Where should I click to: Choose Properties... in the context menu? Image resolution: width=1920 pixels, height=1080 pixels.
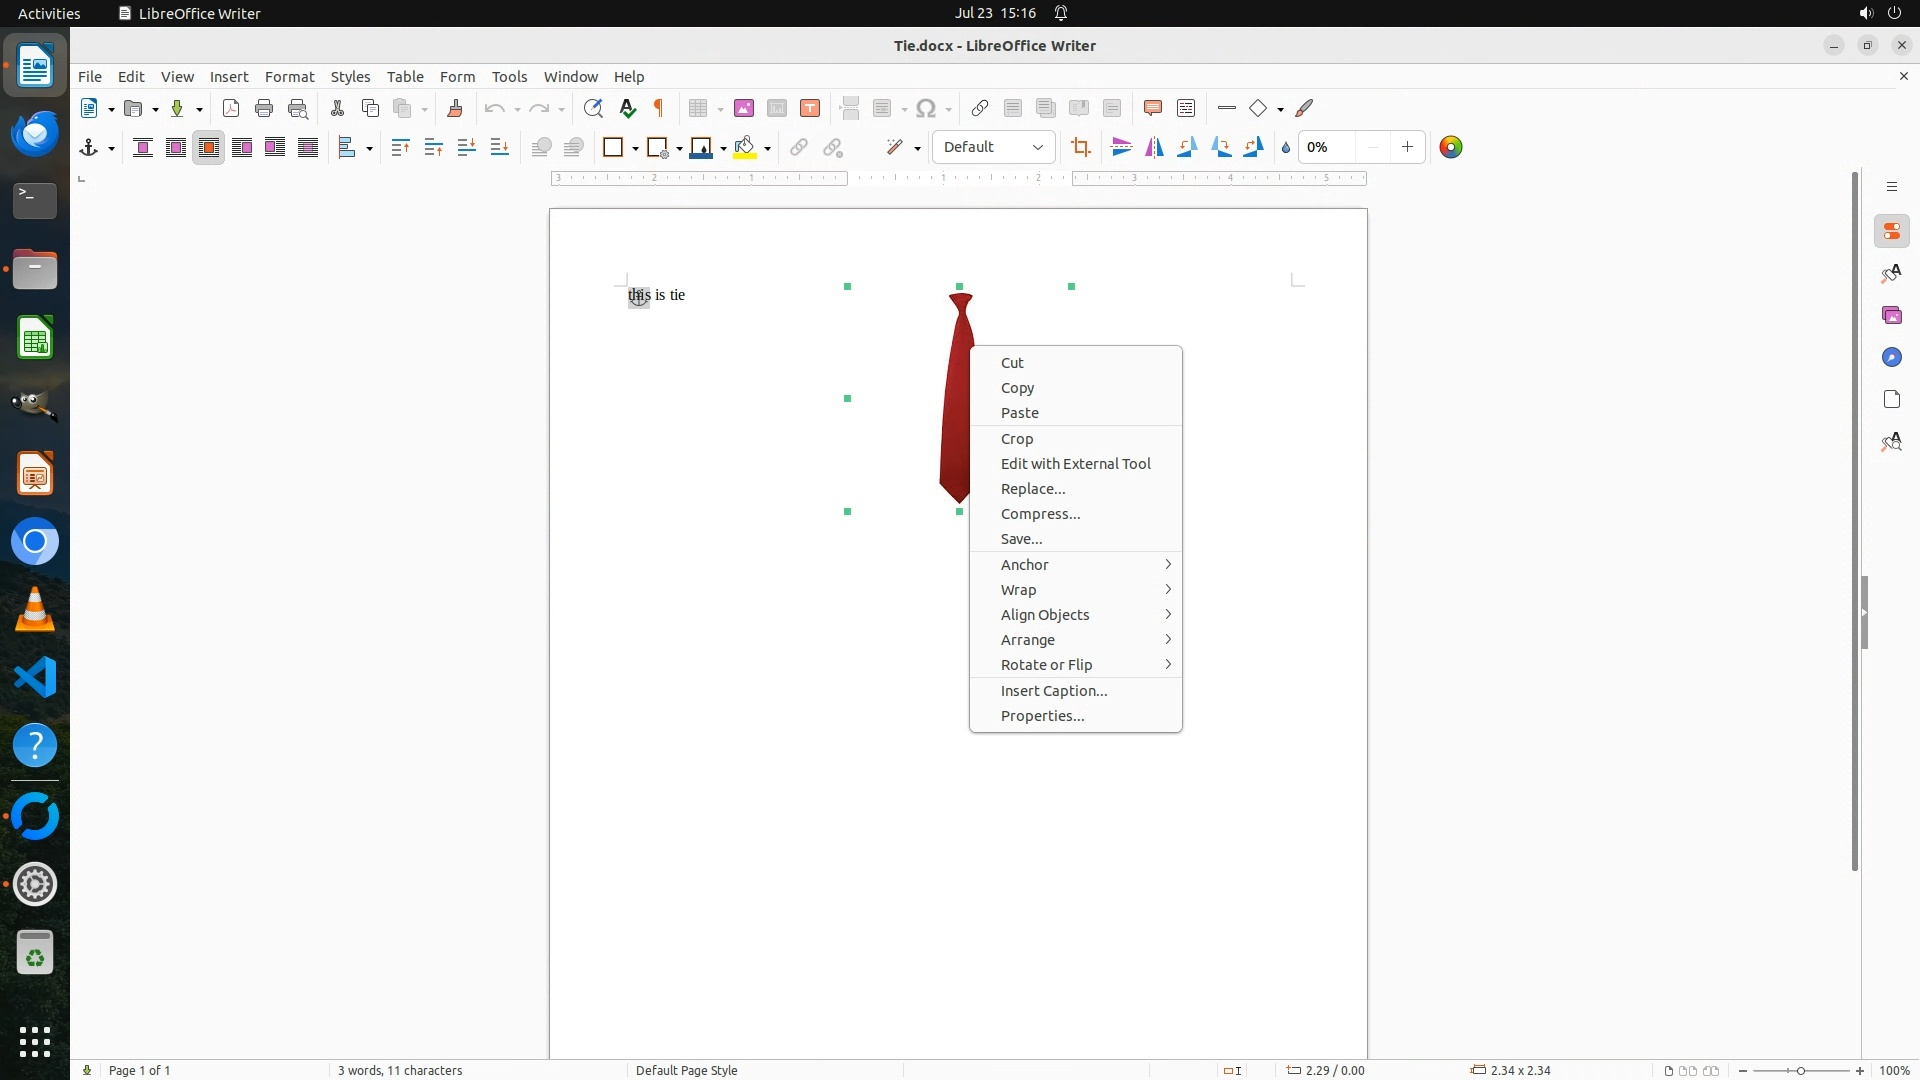(1042, 716)
